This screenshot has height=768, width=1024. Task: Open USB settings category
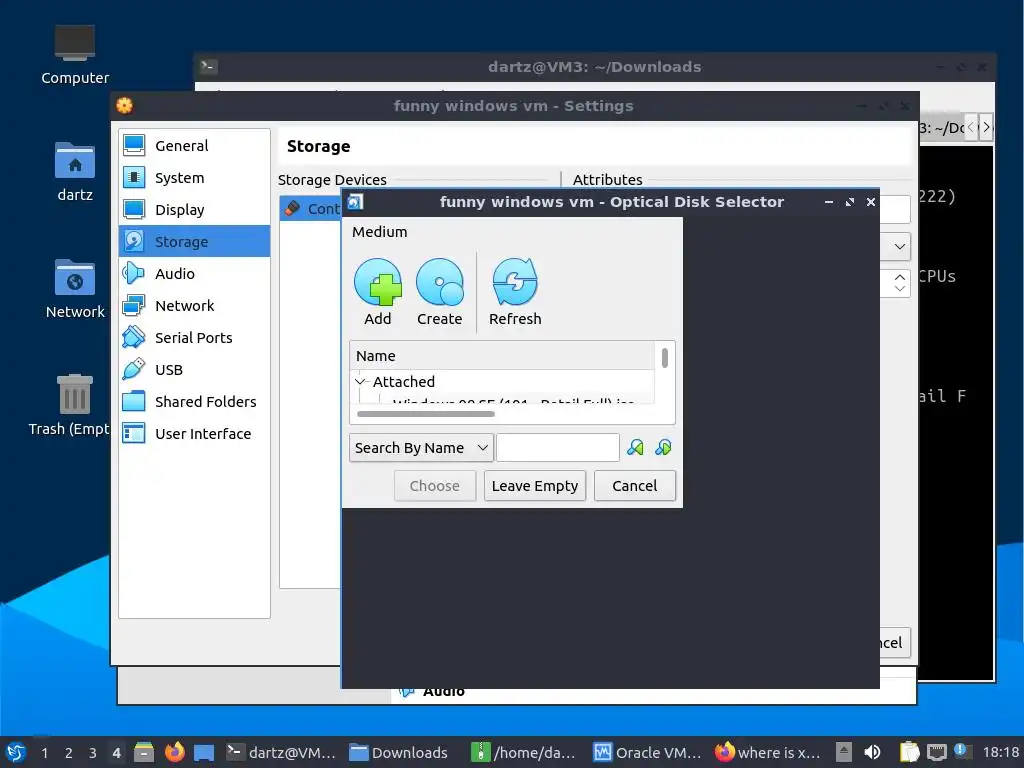[x=195, y=370]
